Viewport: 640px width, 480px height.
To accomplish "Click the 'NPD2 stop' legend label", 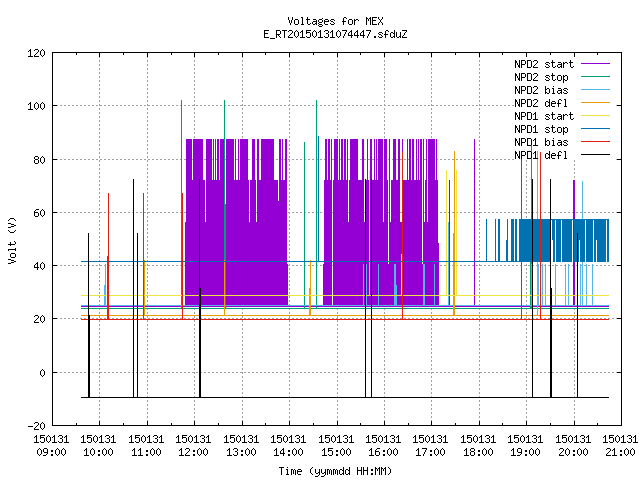I will 541,77.
